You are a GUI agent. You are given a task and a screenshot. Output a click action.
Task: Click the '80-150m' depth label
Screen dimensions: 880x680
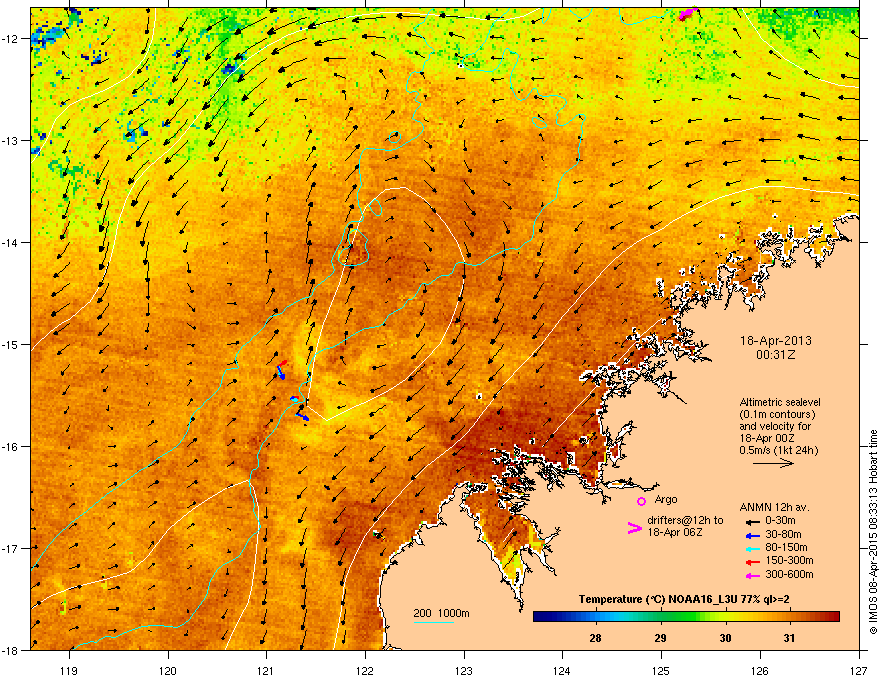tap(786, 547)
